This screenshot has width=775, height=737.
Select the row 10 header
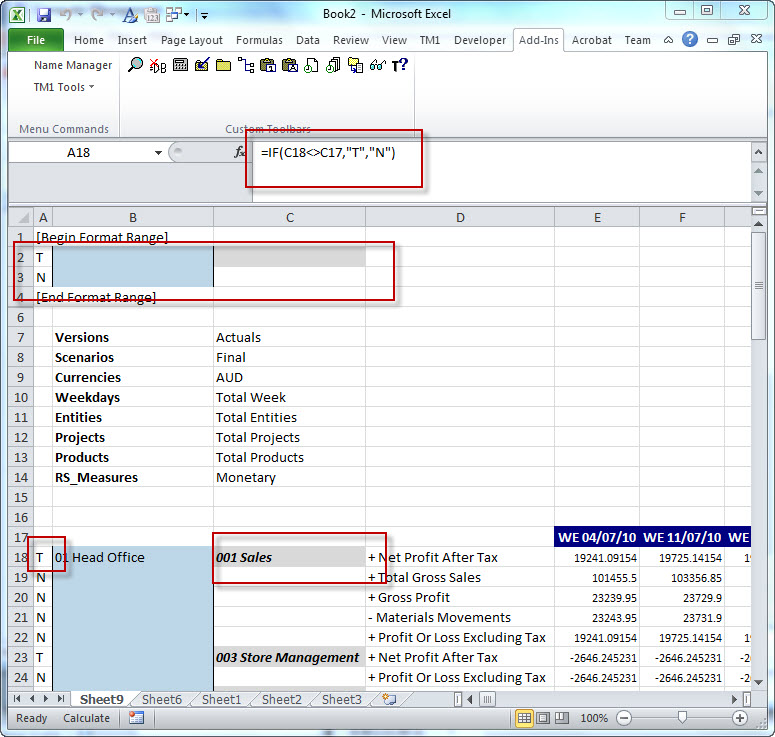21,397
